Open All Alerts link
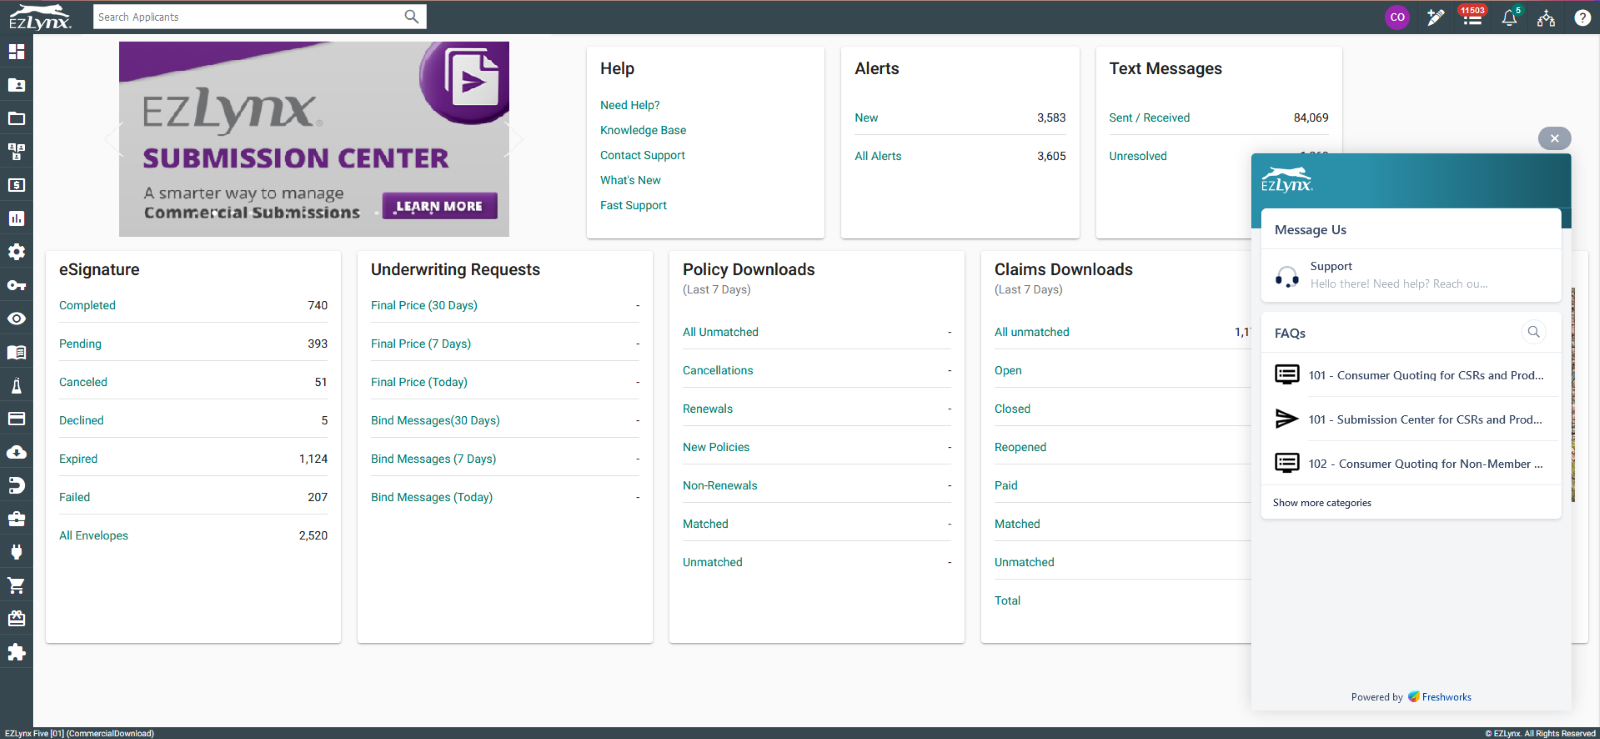 coord(878,156)
